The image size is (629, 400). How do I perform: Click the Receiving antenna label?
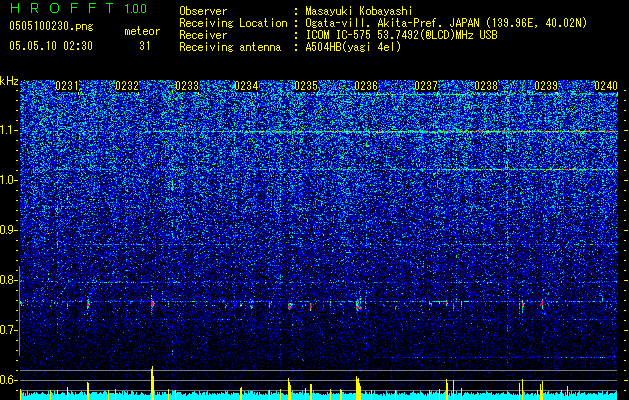click(230, 47)
